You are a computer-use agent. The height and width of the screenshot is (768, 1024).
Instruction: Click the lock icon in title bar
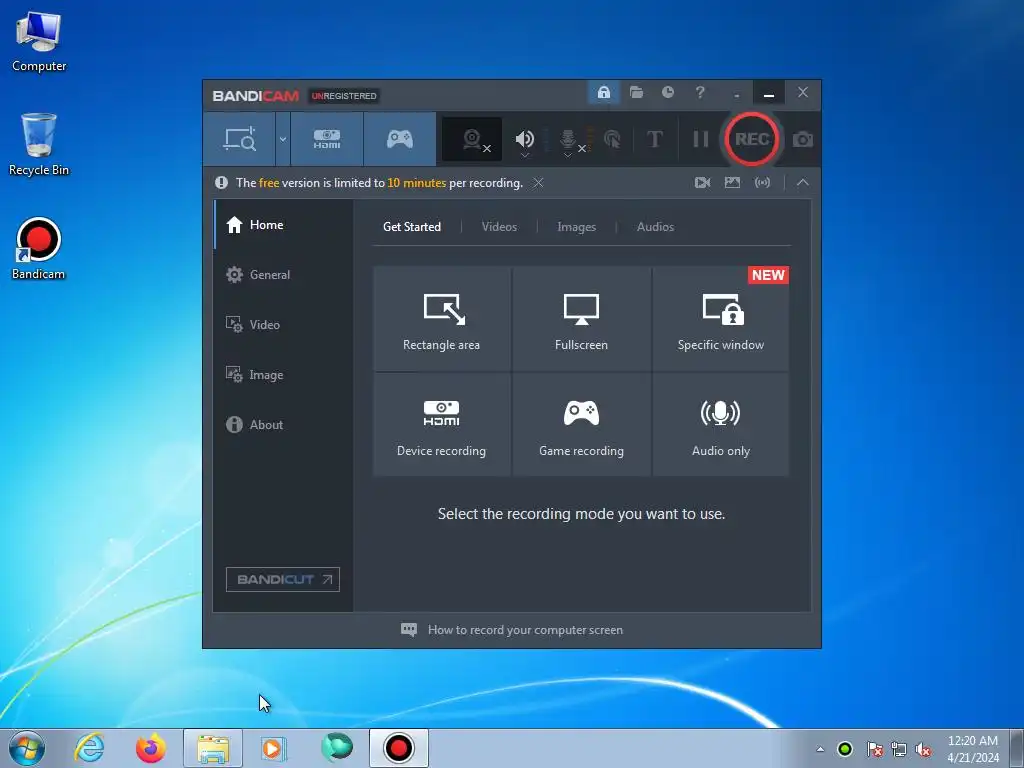coord(603,93)
